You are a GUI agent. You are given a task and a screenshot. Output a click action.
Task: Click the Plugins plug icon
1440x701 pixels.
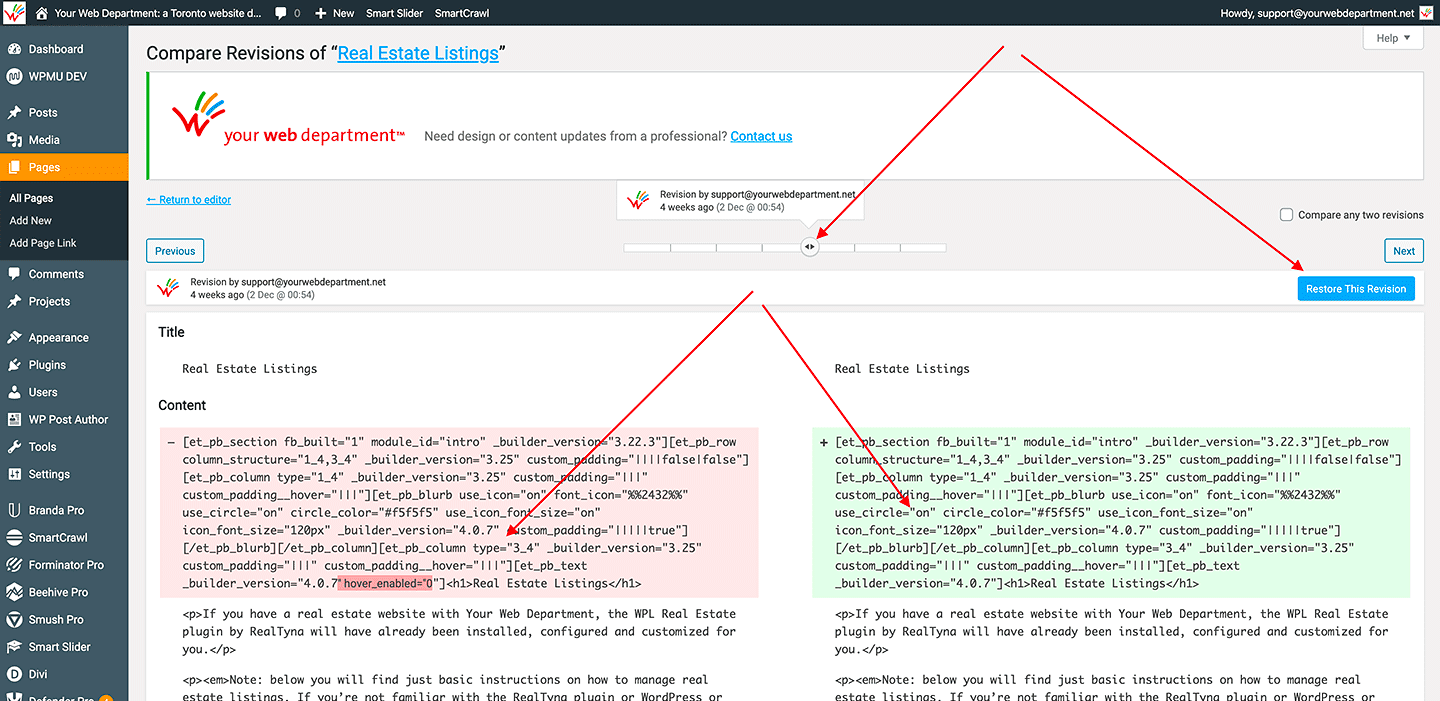click(14, 365)
